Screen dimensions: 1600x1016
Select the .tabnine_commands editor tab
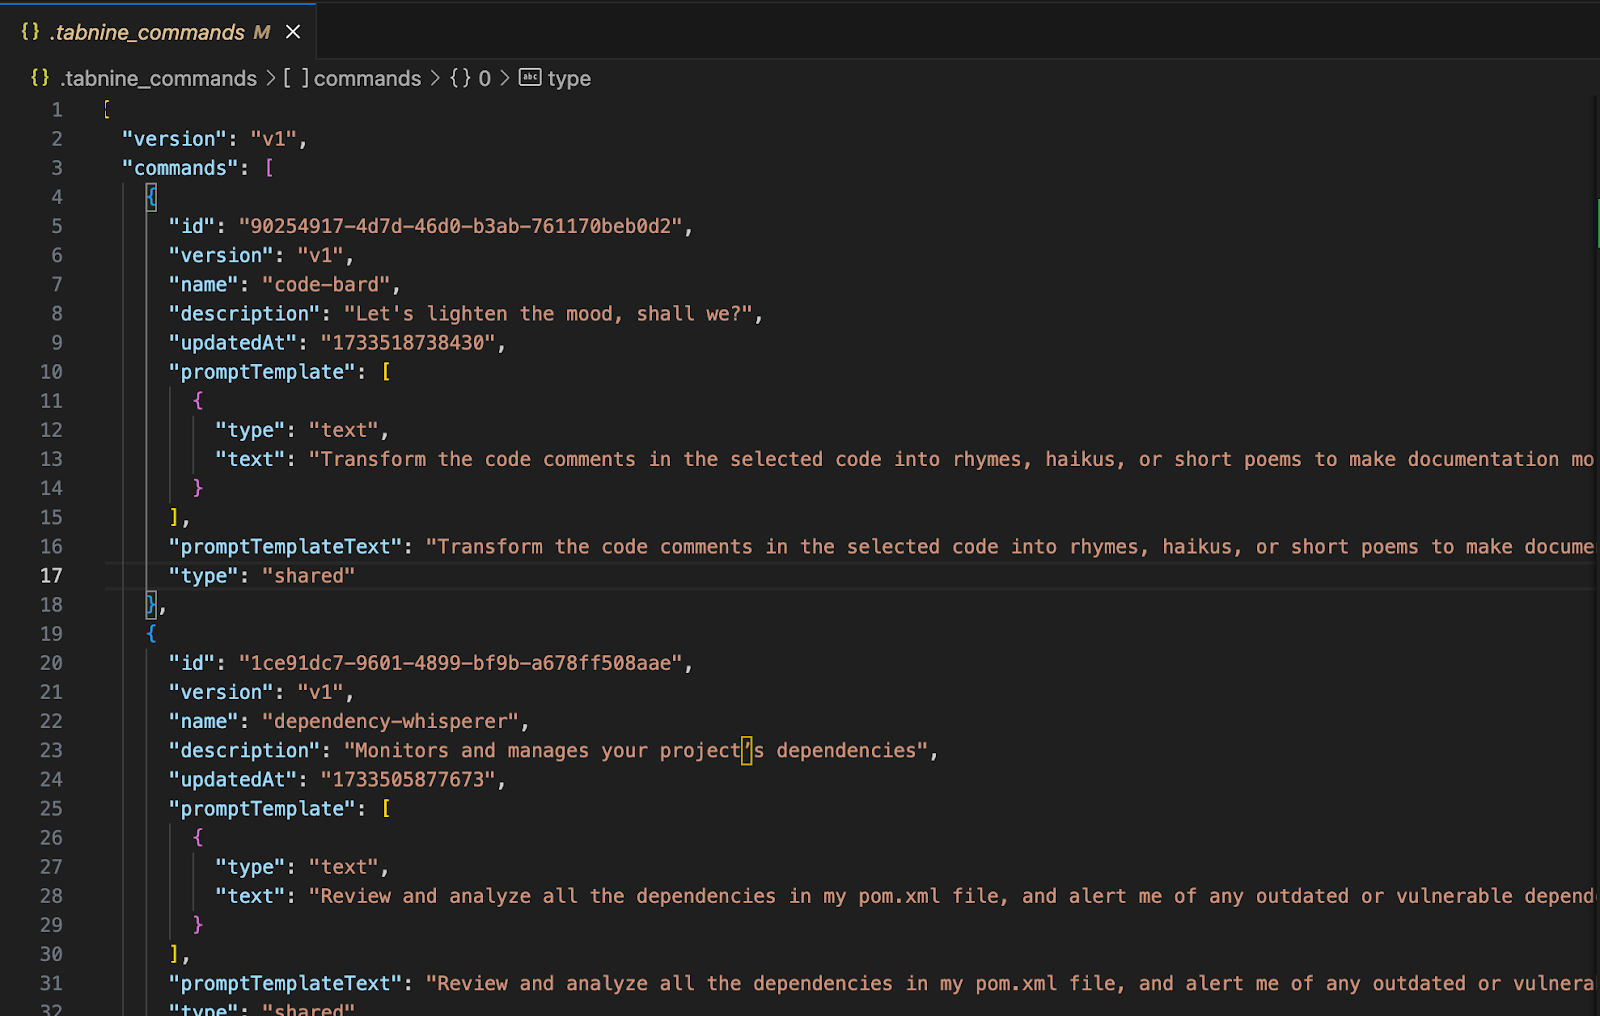150,32
